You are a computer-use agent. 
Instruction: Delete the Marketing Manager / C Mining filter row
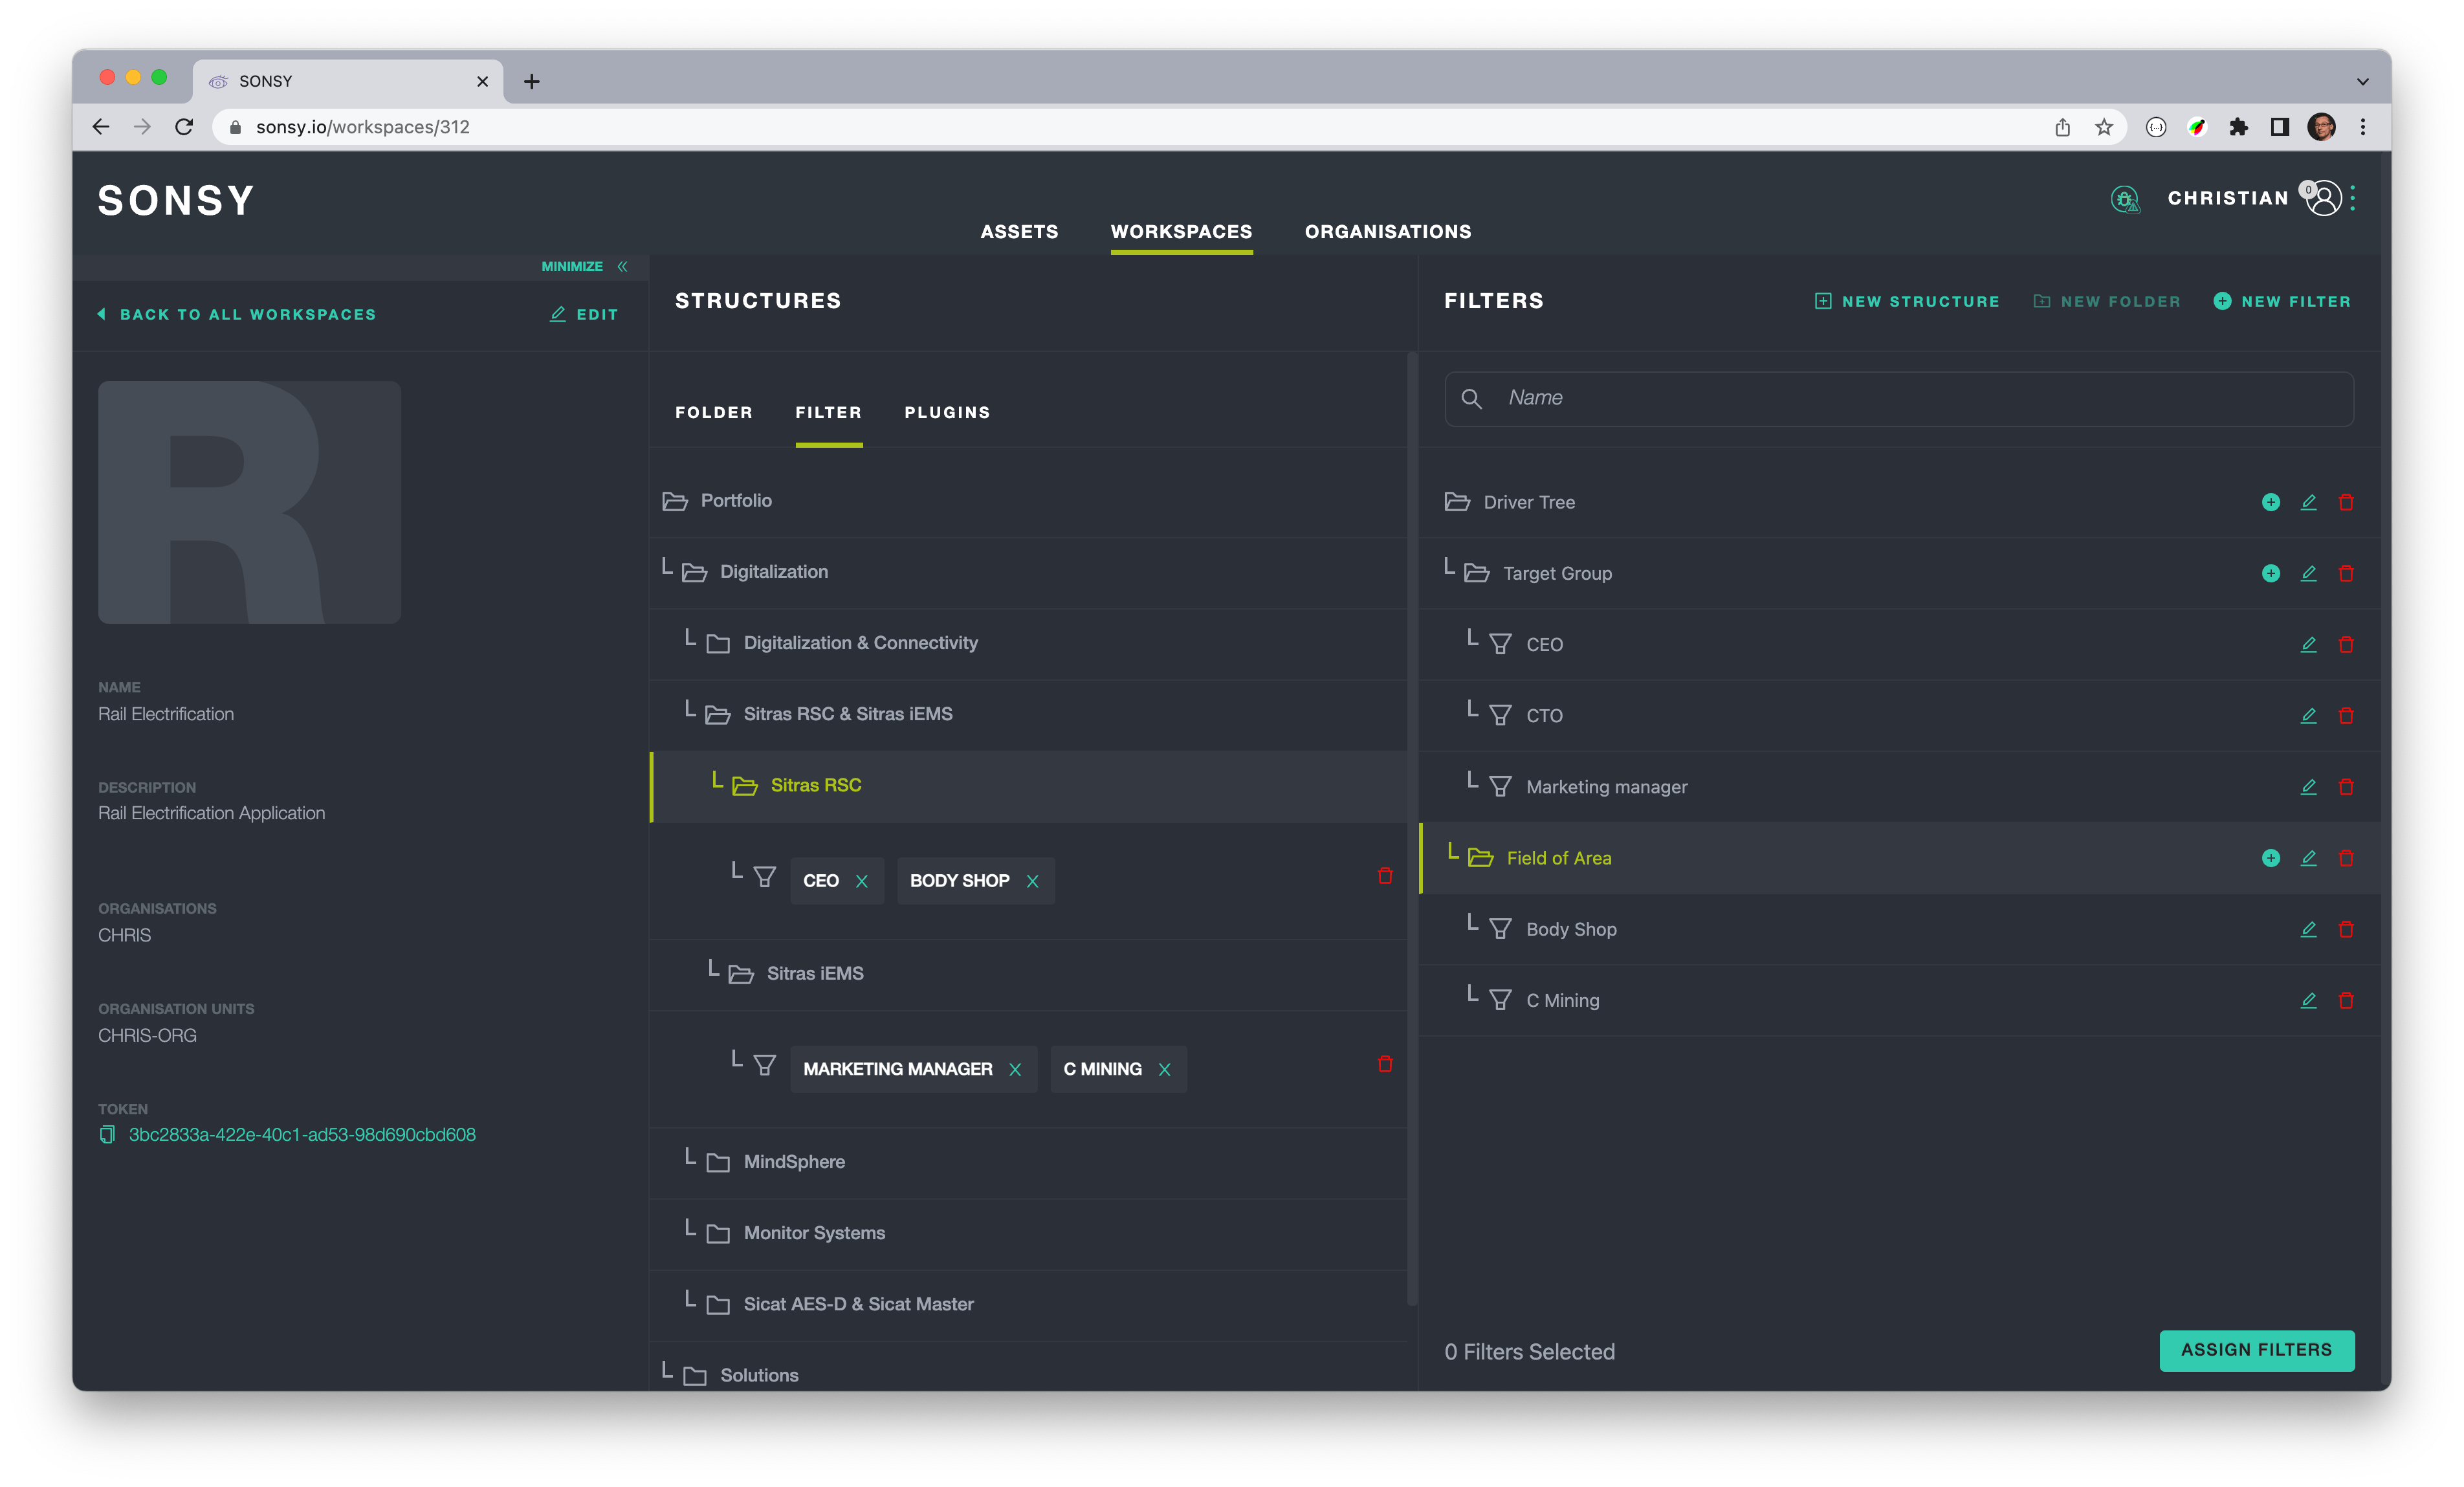1384,1064
